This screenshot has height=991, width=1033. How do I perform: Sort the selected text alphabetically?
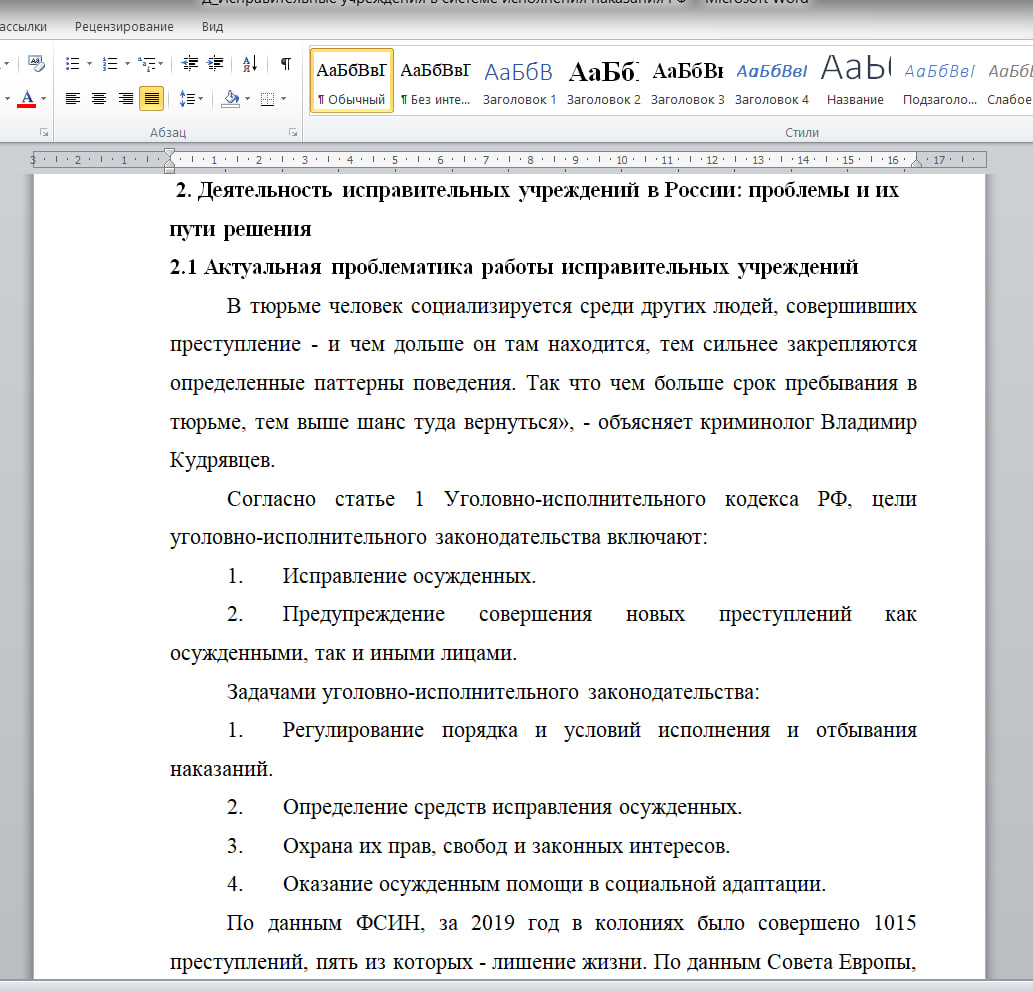point(250,64)
